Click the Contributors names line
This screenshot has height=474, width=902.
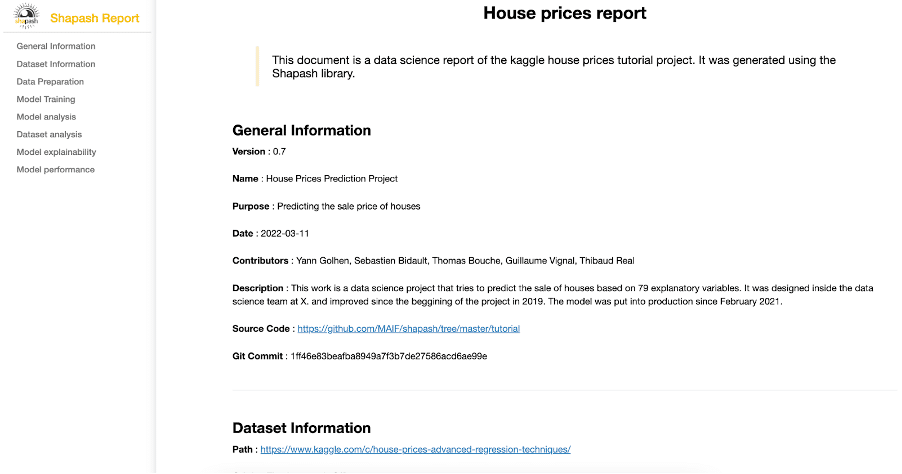point(465,261)
